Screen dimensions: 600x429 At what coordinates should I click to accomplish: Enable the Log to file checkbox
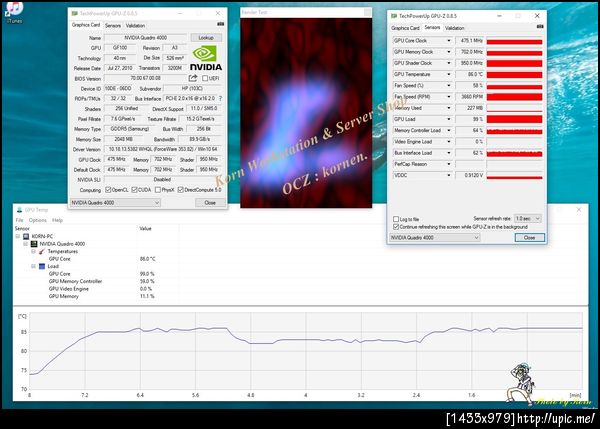click(396, 219)
